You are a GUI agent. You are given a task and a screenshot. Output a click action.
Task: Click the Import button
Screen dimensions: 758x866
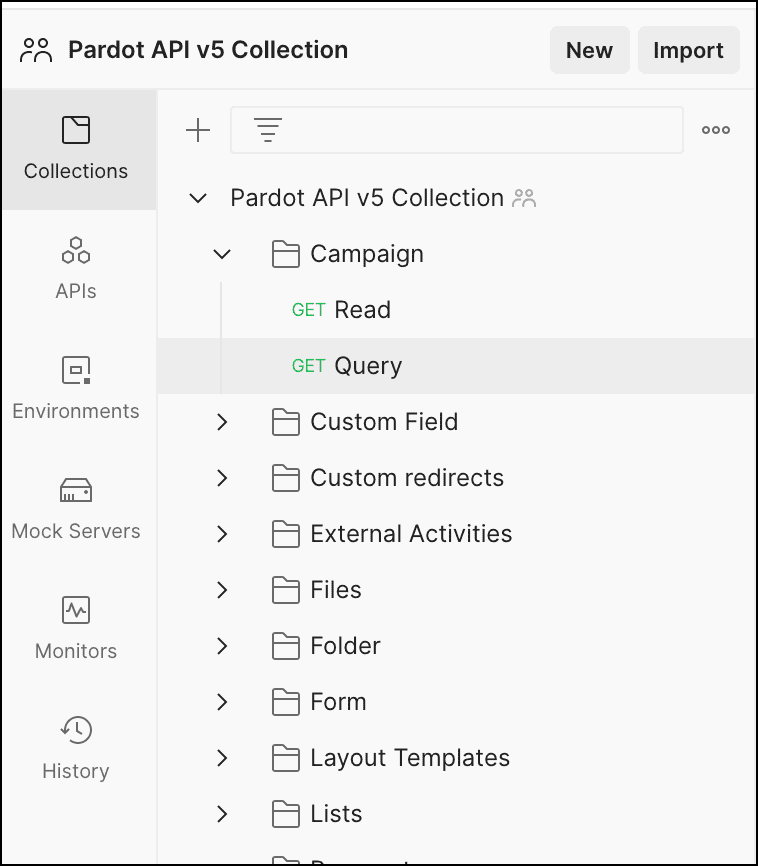point(688,50)
